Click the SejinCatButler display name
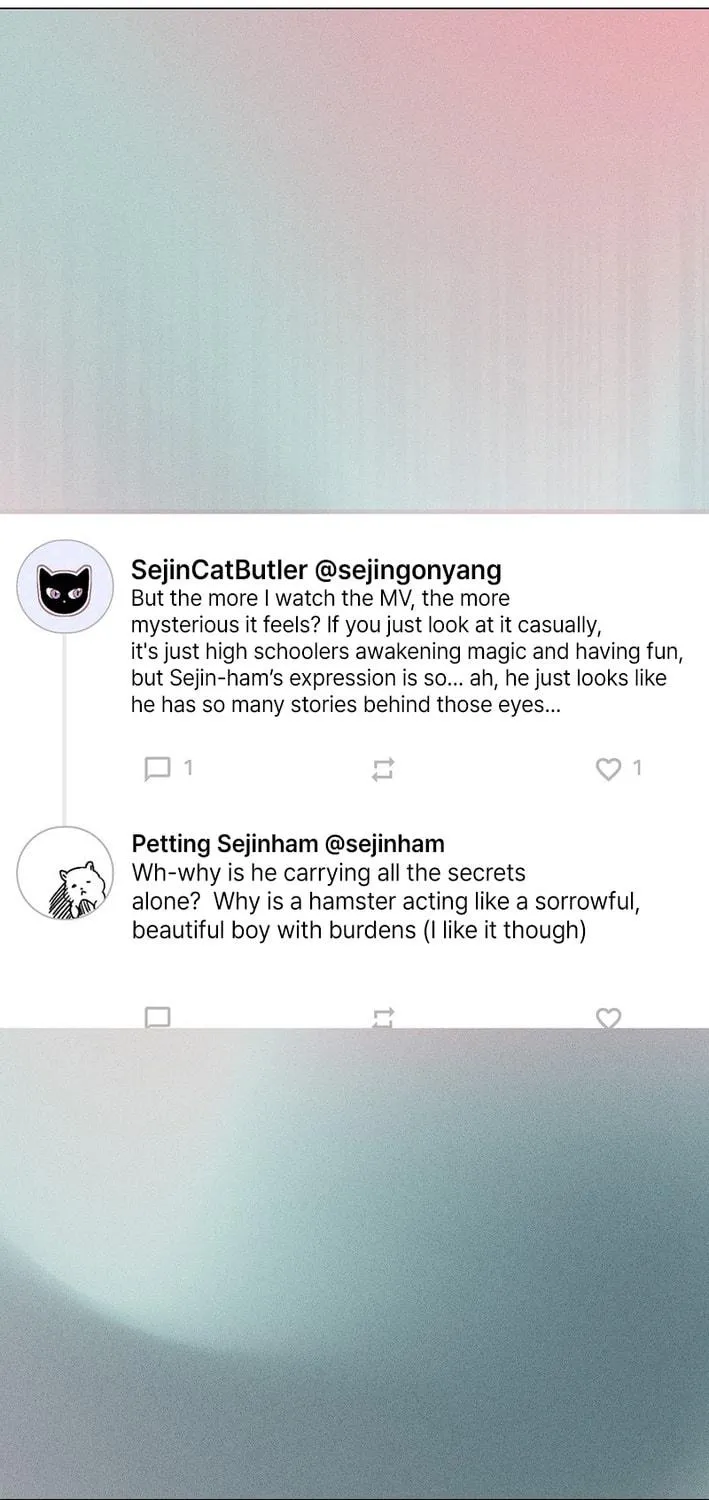Viewport: 709px width, 1500px height. pos(219,570)
